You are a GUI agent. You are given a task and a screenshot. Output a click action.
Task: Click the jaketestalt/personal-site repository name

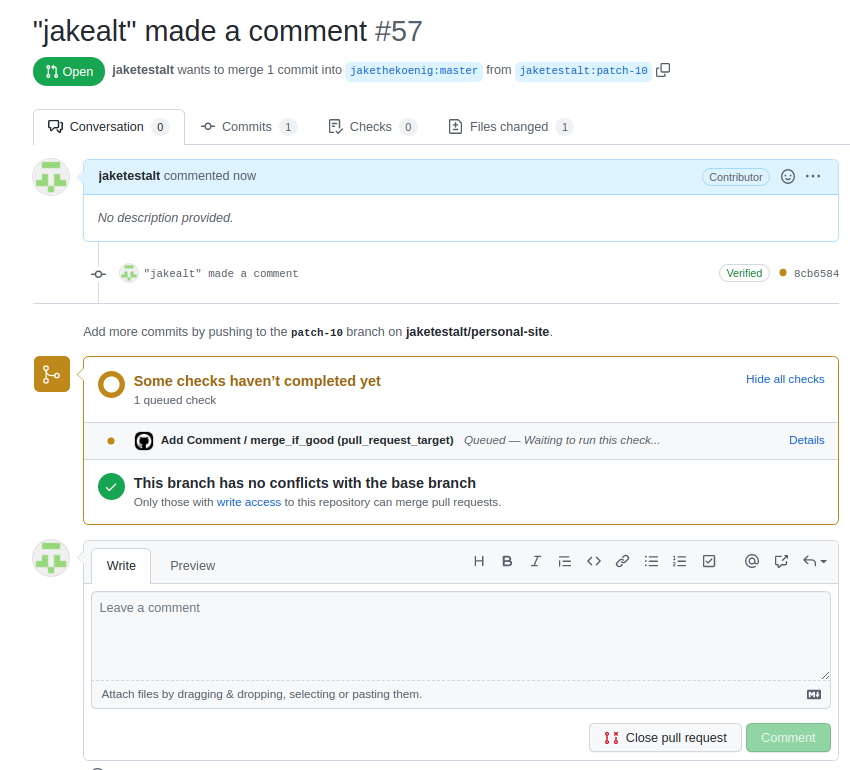(x=477, y=332)
